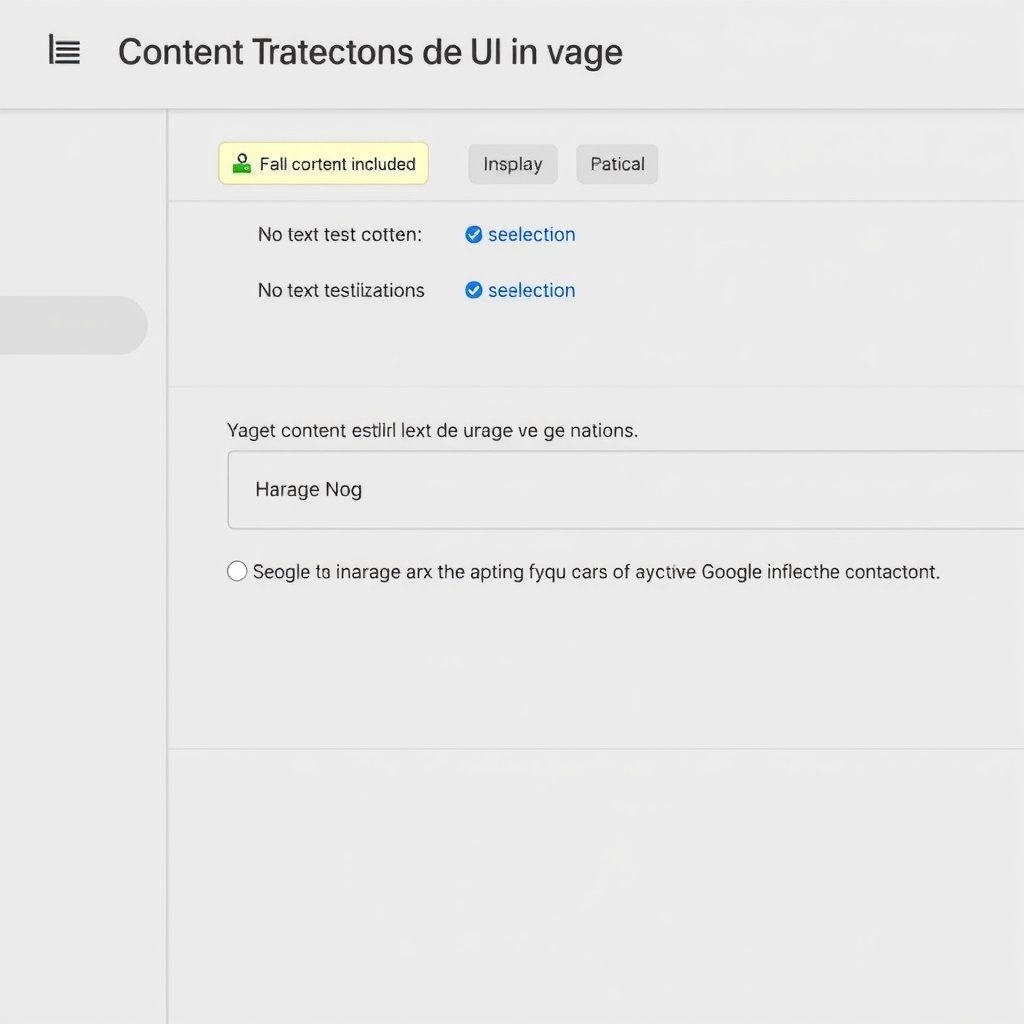Click the No text test cotten label
The image size is (1024, 1024).
point(340,234)
